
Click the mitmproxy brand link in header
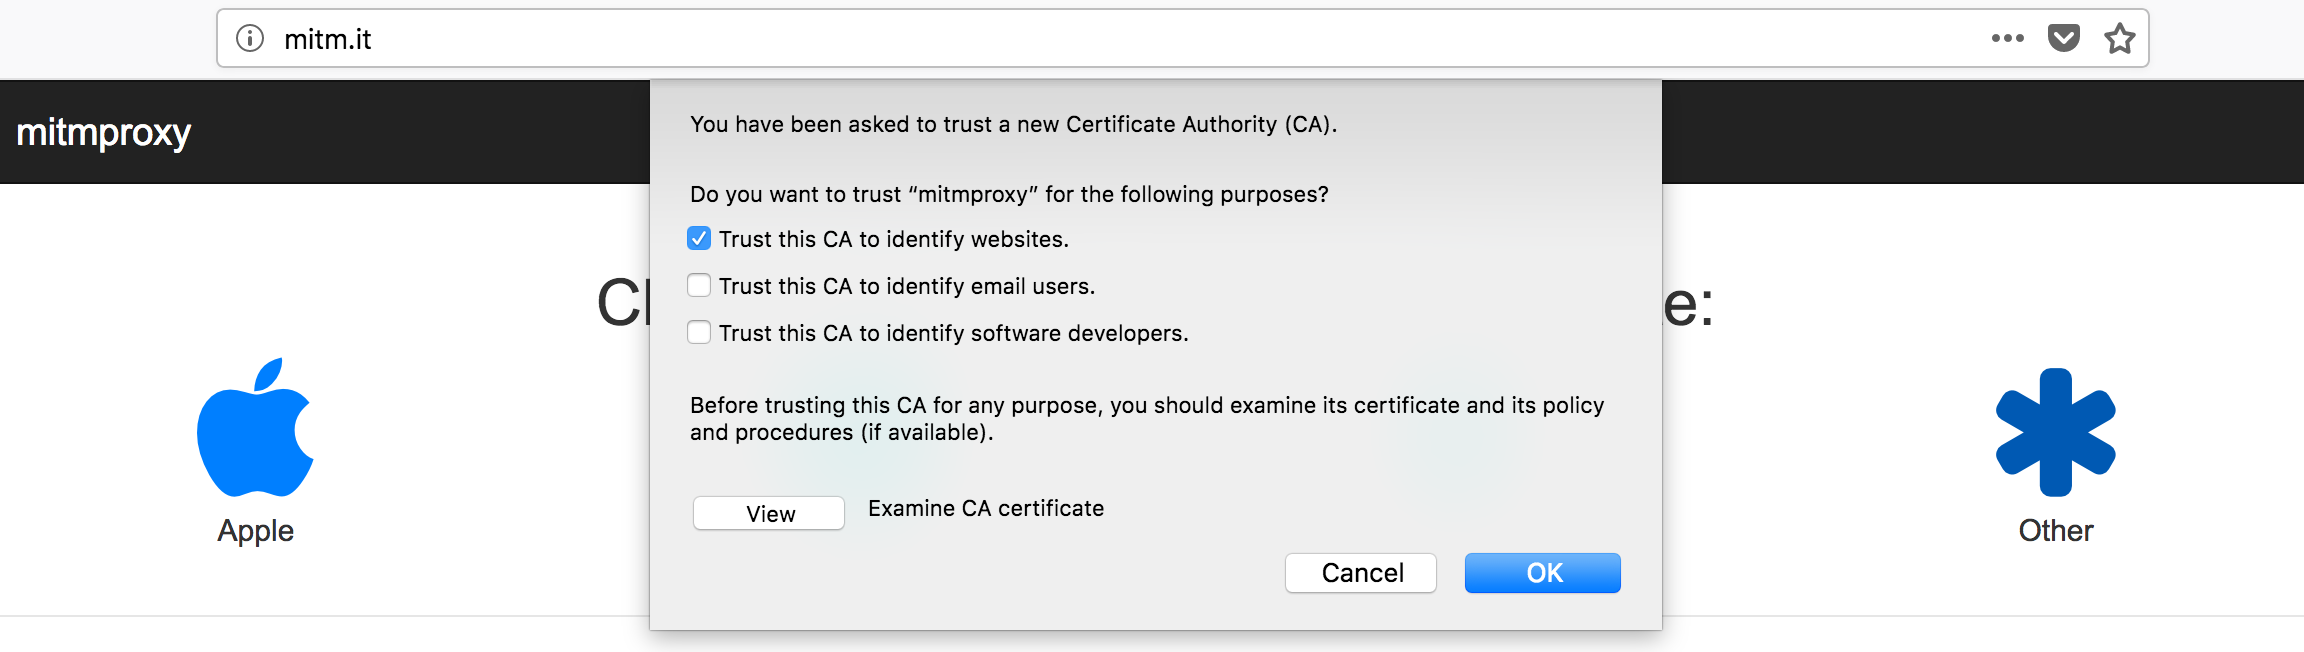click(104, 132)
